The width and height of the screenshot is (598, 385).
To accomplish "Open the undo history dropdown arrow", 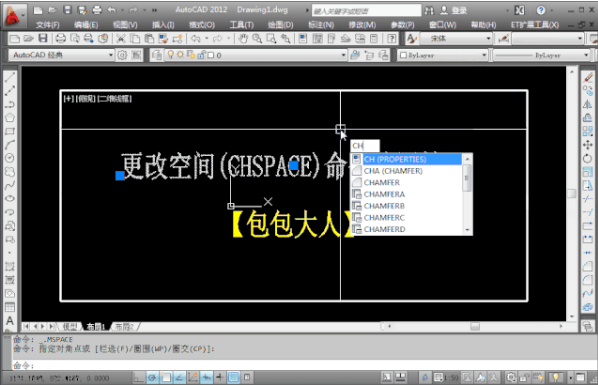I will (x=207, y=39).
